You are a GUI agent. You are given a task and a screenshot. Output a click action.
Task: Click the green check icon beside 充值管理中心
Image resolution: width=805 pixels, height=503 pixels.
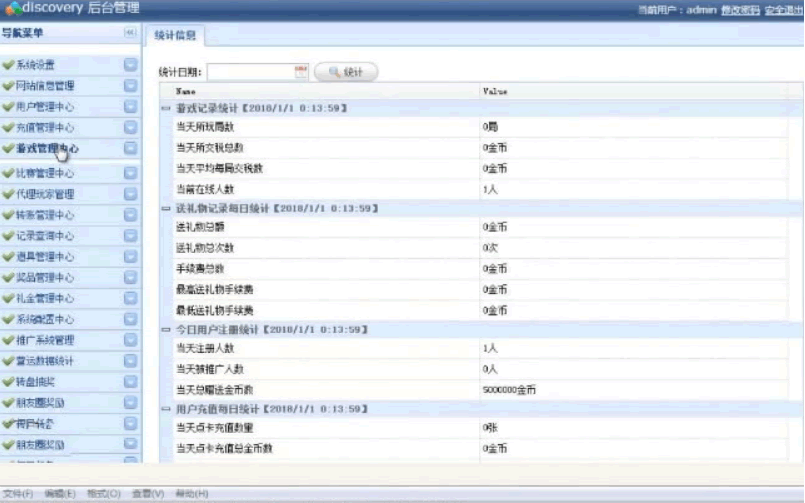9,128
